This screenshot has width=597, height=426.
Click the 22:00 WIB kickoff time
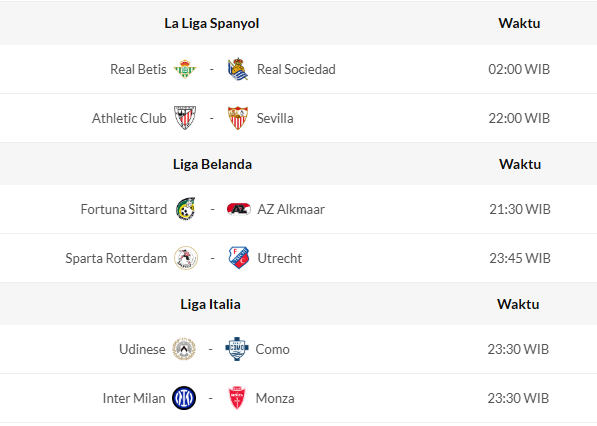(x=519, y=118)
